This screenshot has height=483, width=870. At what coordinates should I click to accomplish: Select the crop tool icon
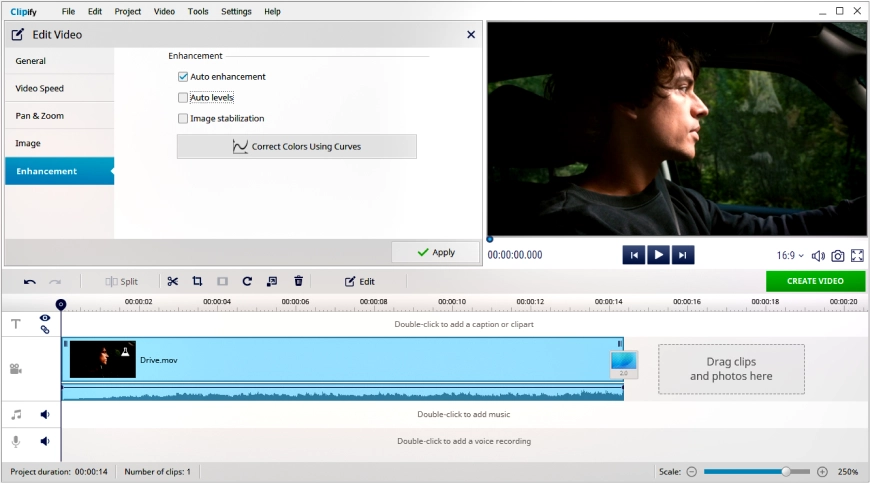[x=197, y=281]
